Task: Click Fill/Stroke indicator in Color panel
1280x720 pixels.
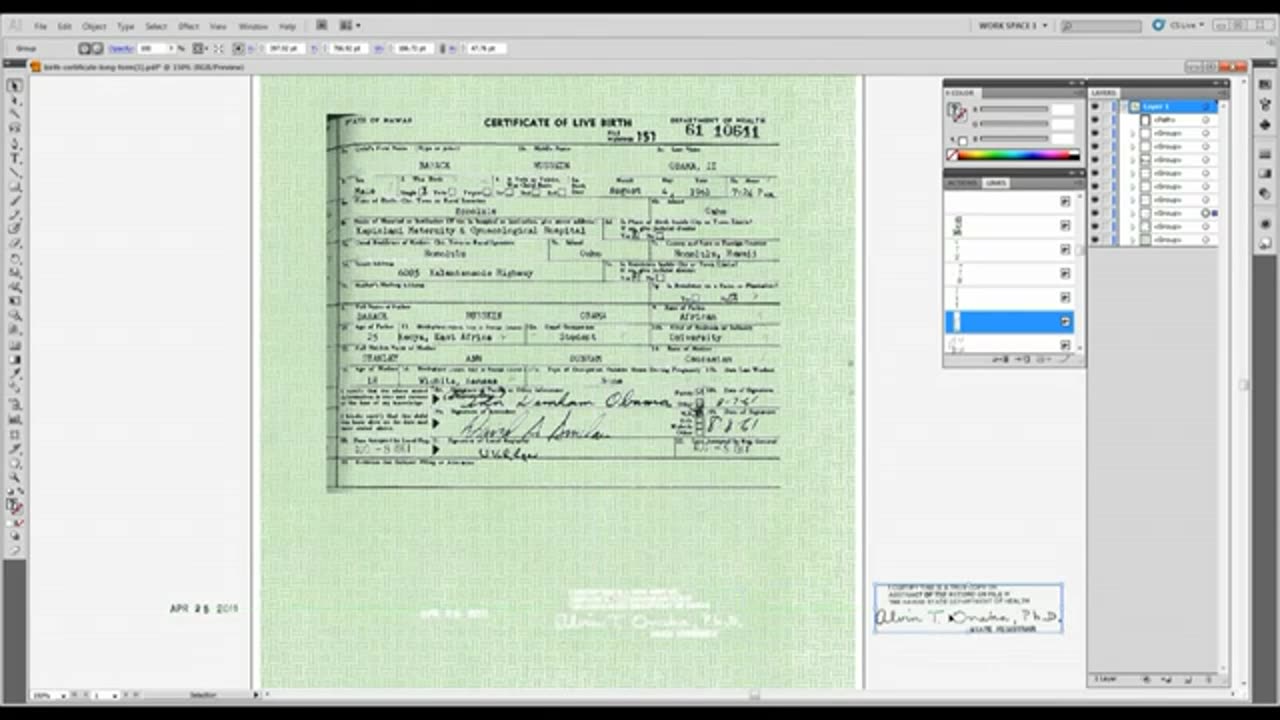Action: click(x=956, y=114)
